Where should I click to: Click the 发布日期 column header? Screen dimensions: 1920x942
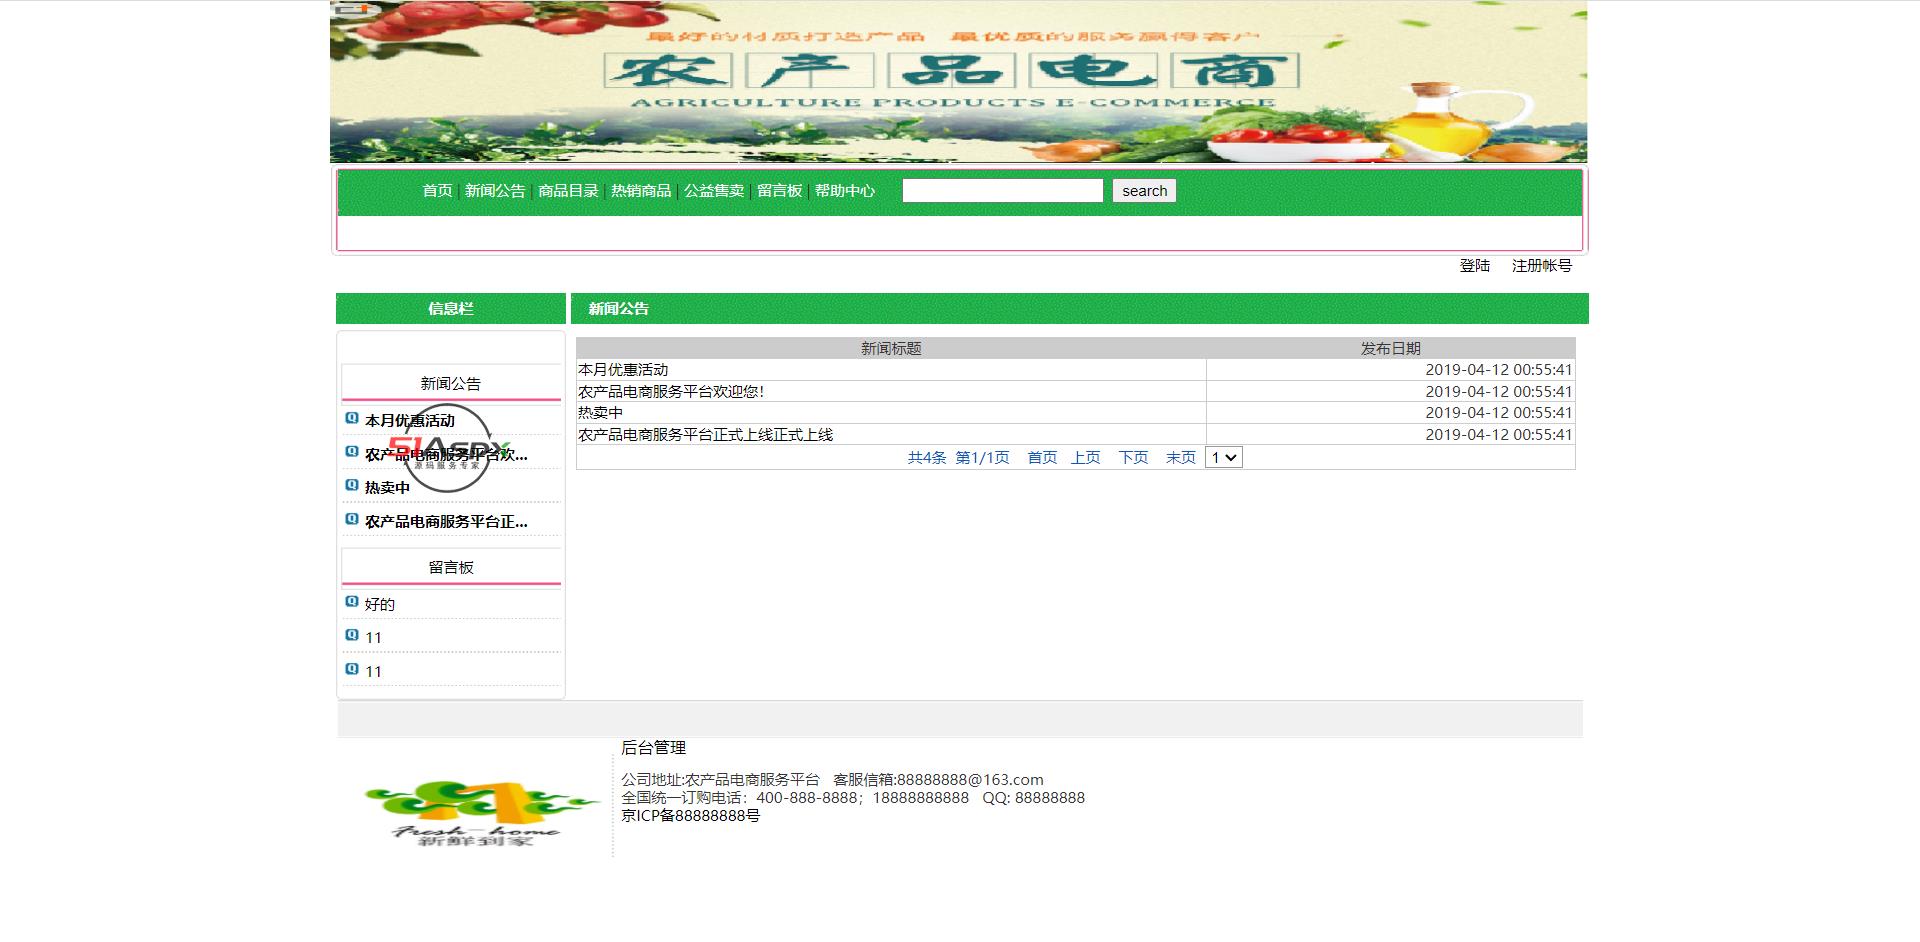[x=1391, y=349]
